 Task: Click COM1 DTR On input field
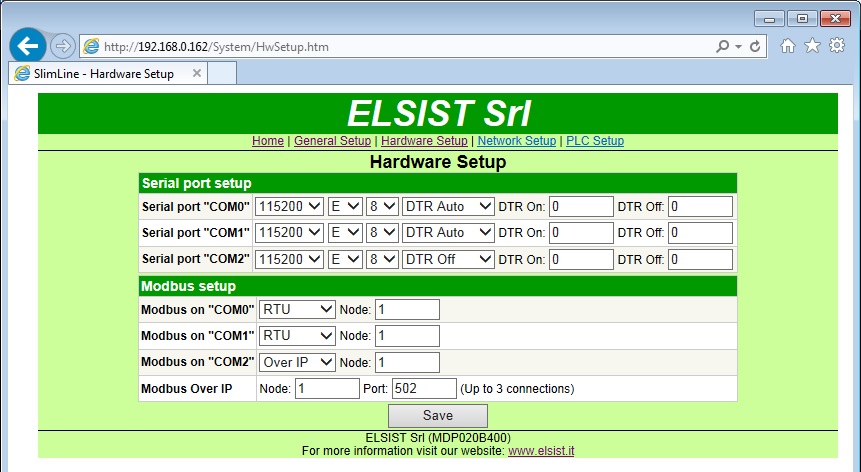[x=581, y=233]
